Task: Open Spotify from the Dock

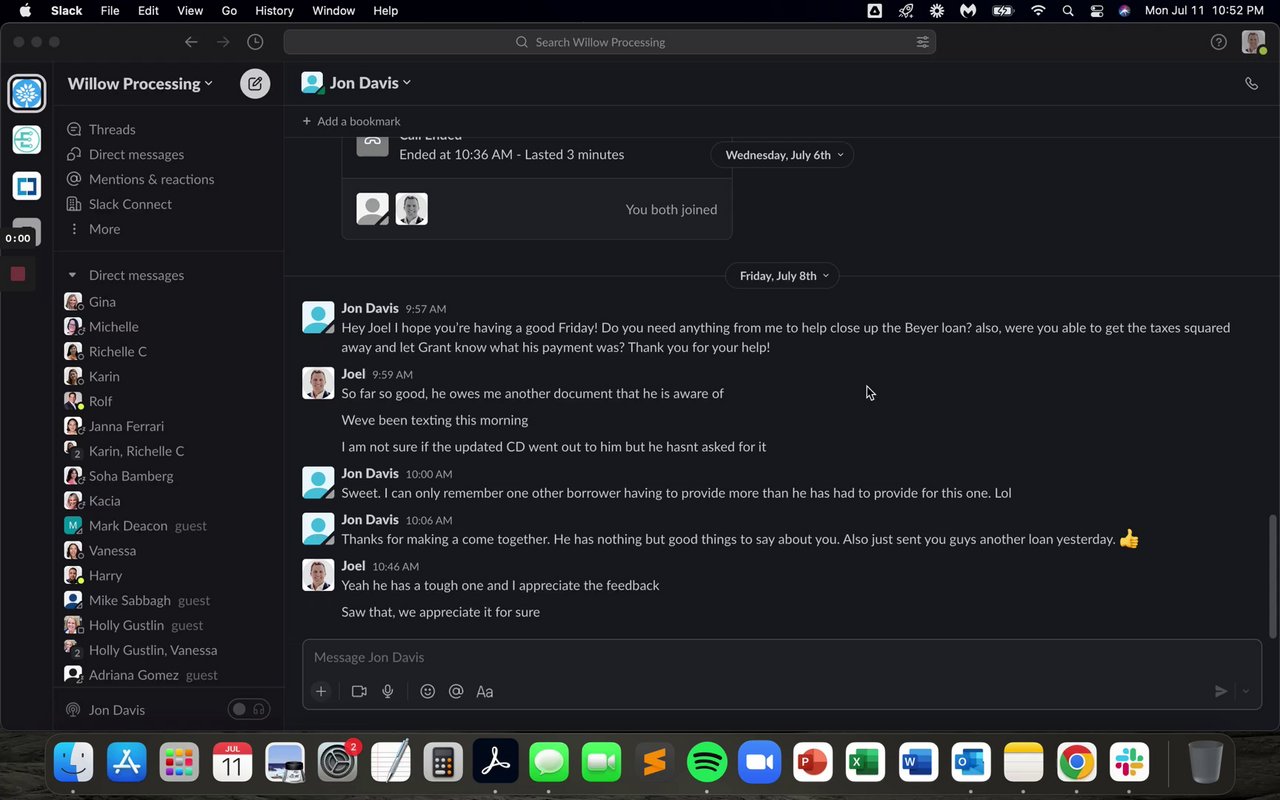Action: click(x=707, y=763)
